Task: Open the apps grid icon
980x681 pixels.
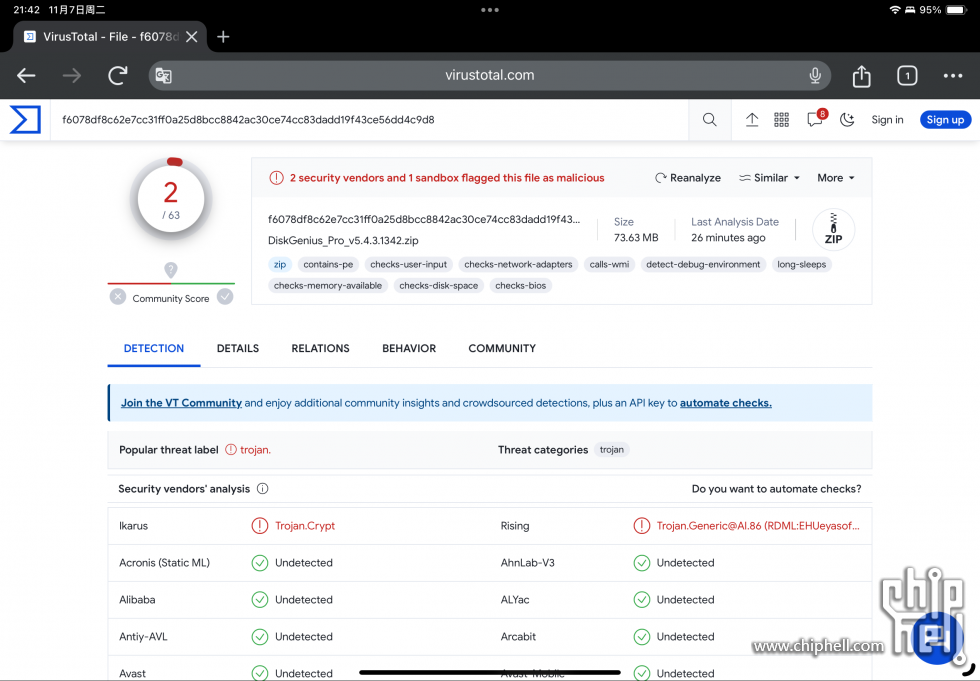Action: tap(781, 119)
